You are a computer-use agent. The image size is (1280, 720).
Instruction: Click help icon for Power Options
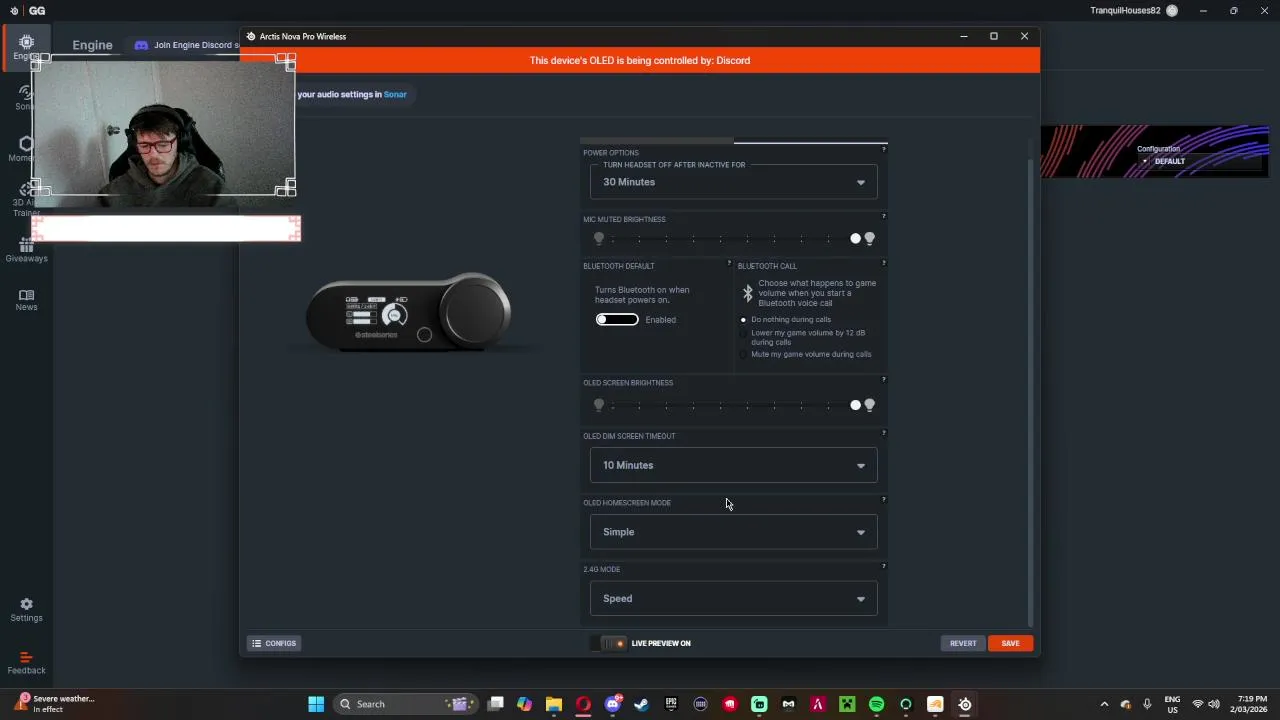[x=883, y=149]
